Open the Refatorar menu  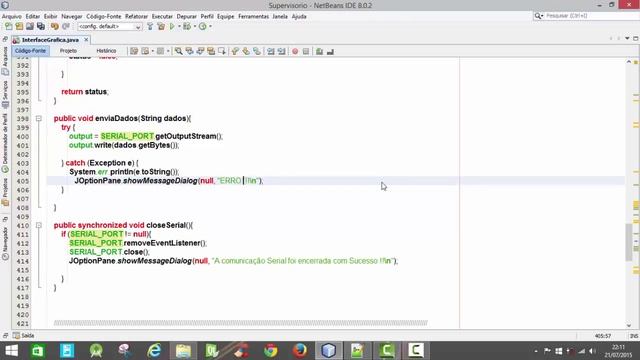136,16
